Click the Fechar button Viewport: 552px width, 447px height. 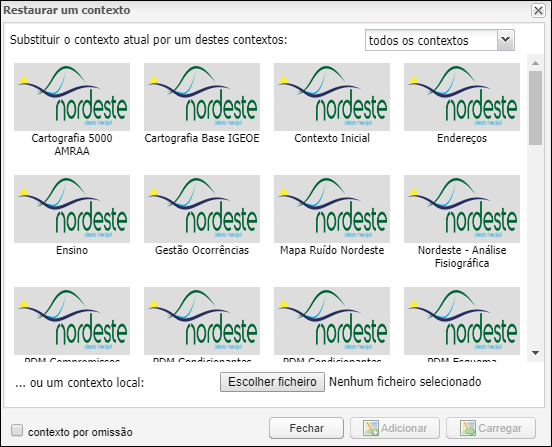click(x=306, y=428)
